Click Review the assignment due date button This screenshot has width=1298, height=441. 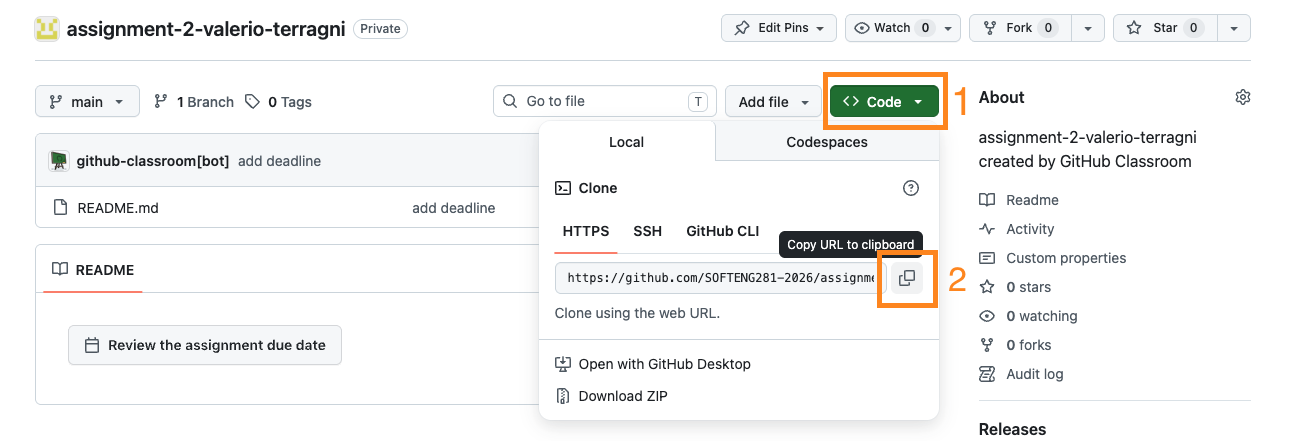[205, 345]
